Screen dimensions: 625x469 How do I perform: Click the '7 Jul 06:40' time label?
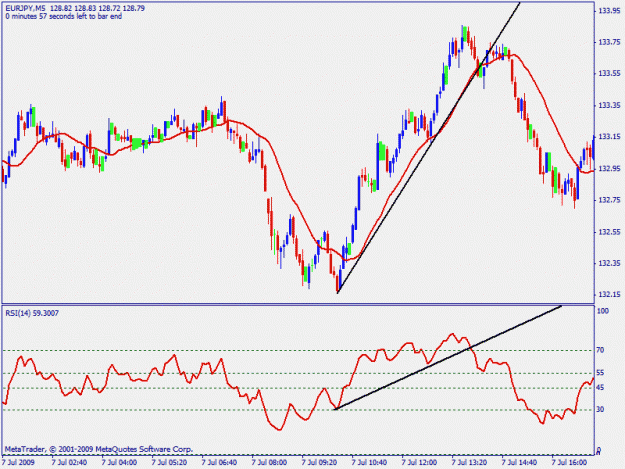click(219, 463)
